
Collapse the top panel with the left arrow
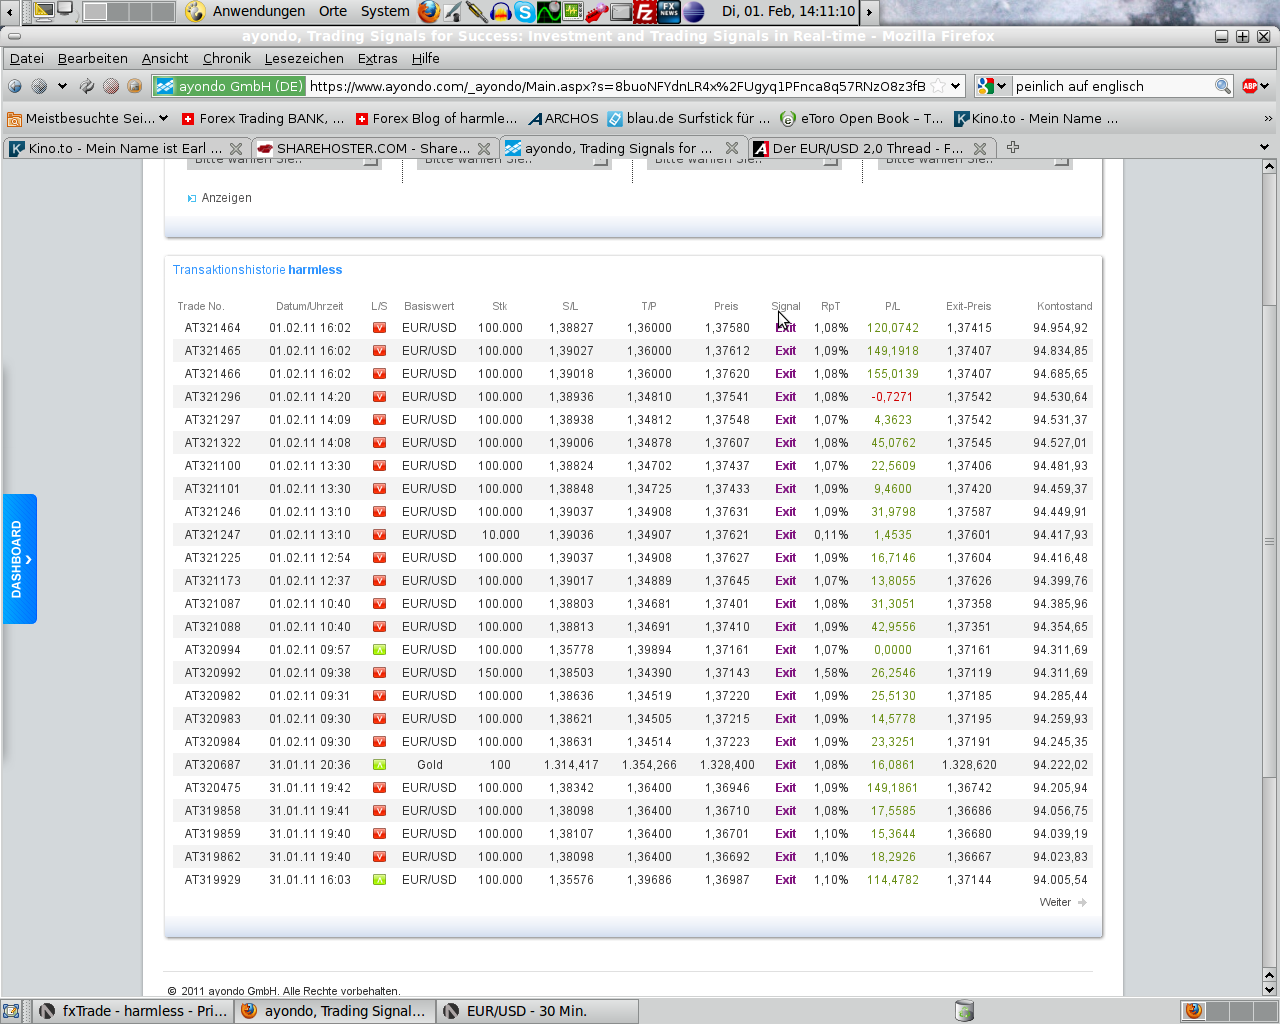(x=9, y=12)
